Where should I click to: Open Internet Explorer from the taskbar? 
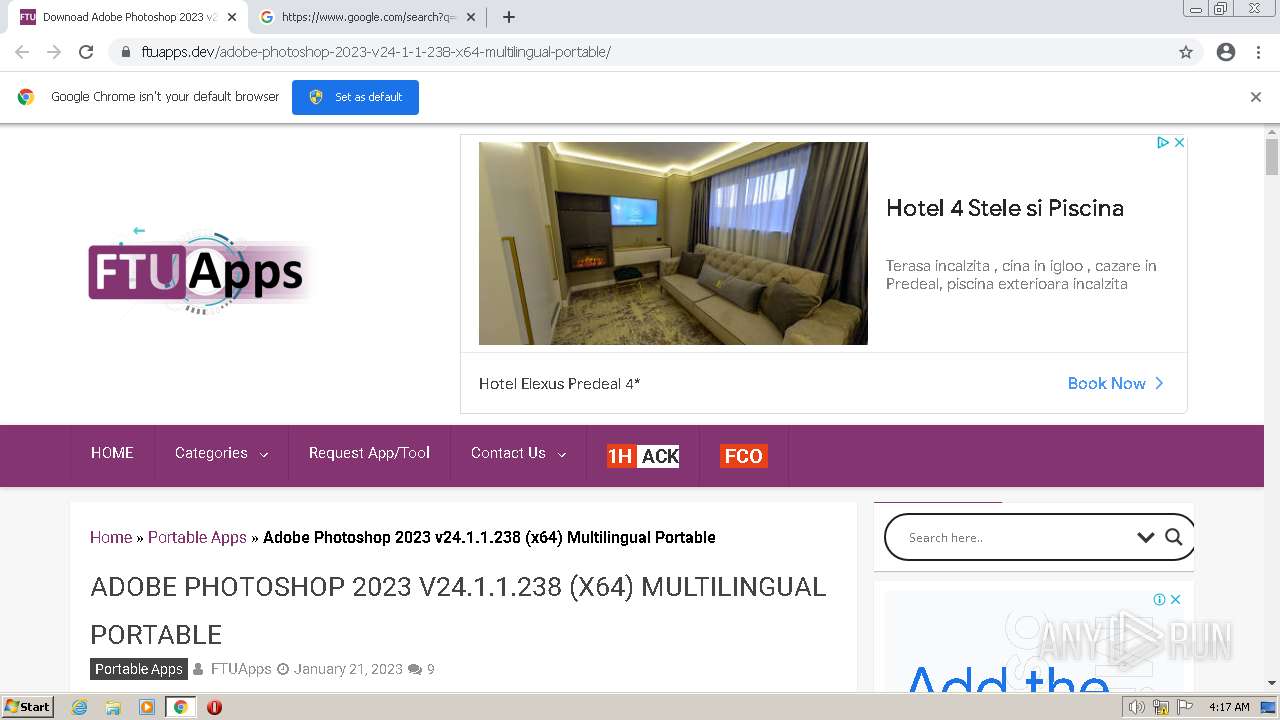pos(79,707)
